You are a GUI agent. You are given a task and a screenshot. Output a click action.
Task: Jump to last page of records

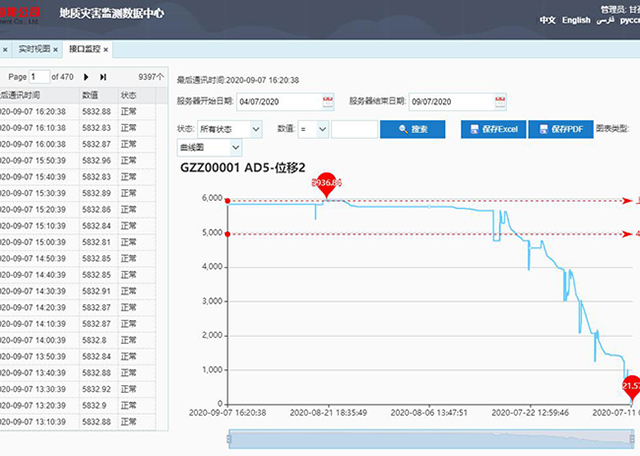tap(103, 77)
